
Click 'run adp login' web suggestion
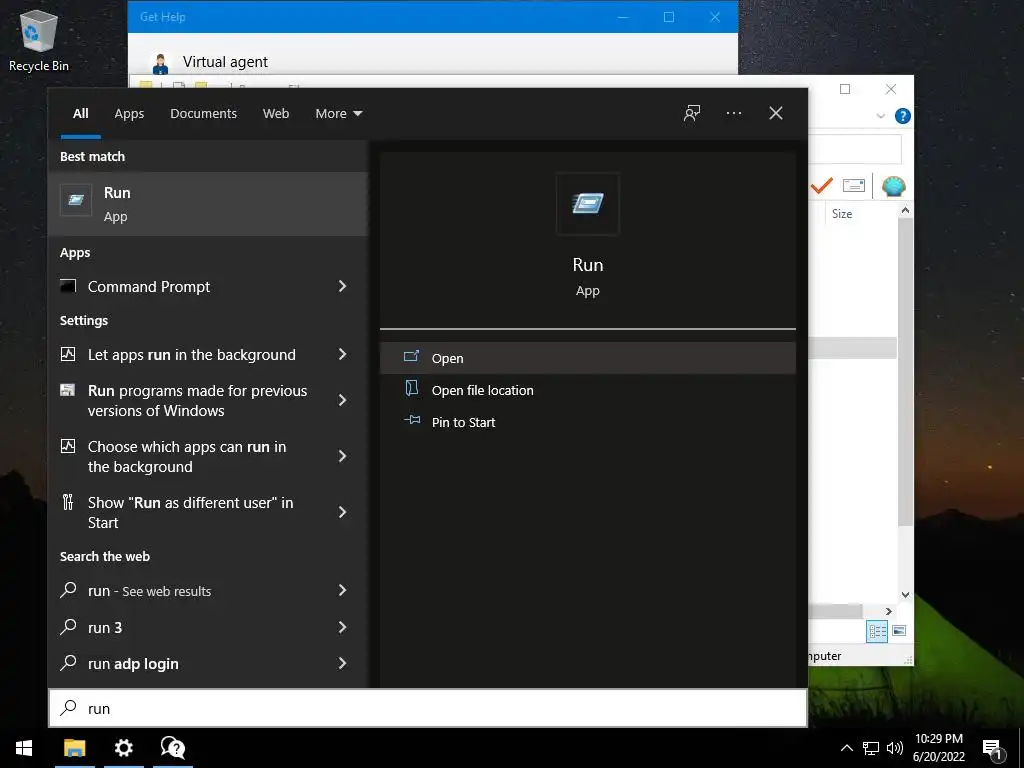click(x=133, y=664)
